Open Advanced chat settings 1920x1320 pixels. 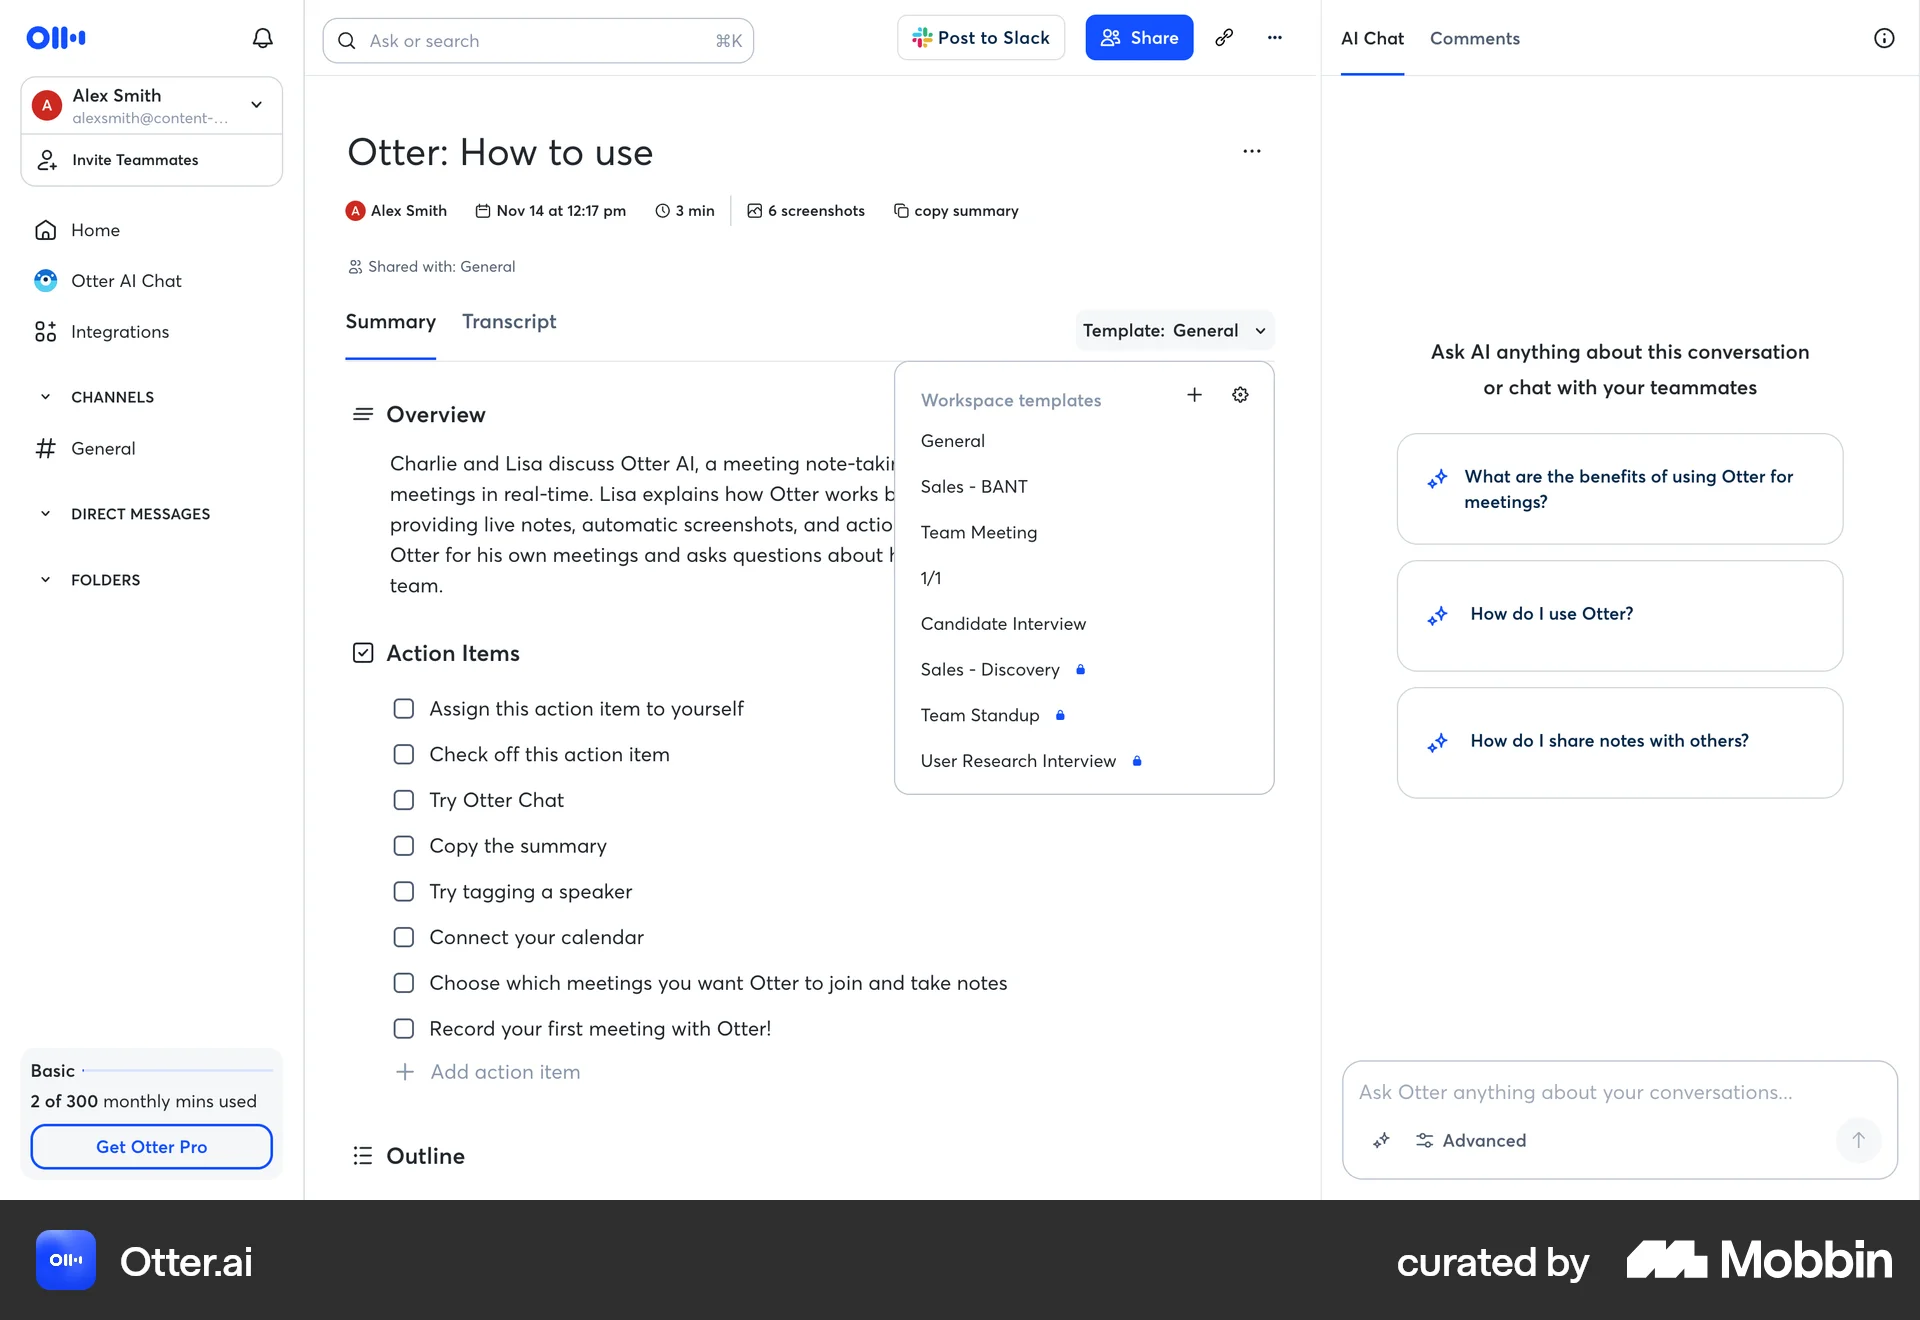(1470, 1141)
